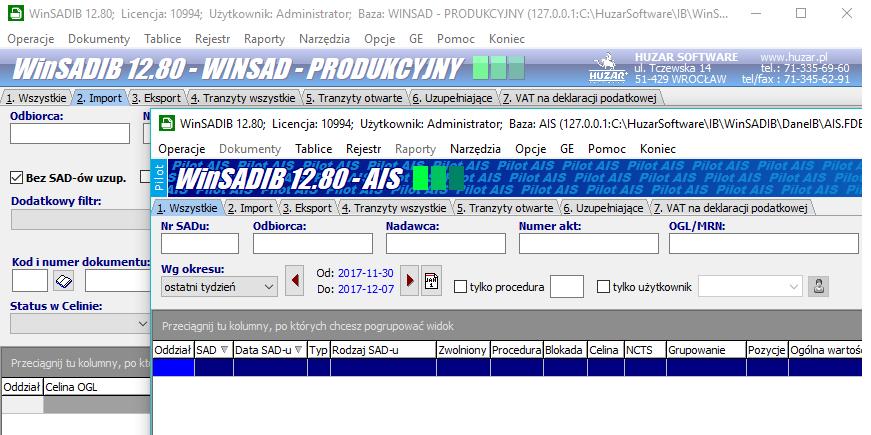The height and width of the screenshot is (435, 871).
Task: Open the Wg okresu dropdown showing ostatni tydzień
Action: [x=219, y=287]
